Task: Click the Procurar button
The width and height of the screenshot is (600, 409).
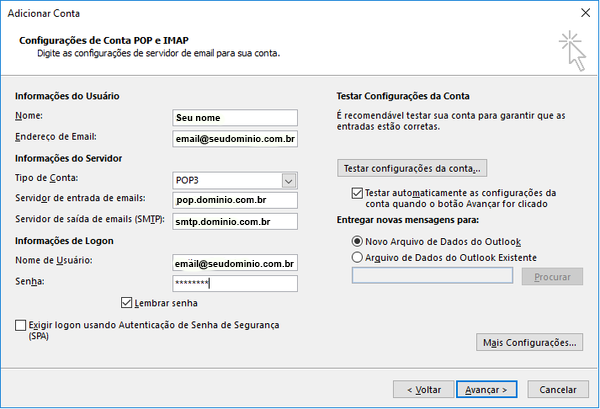Action: (552, 277)
